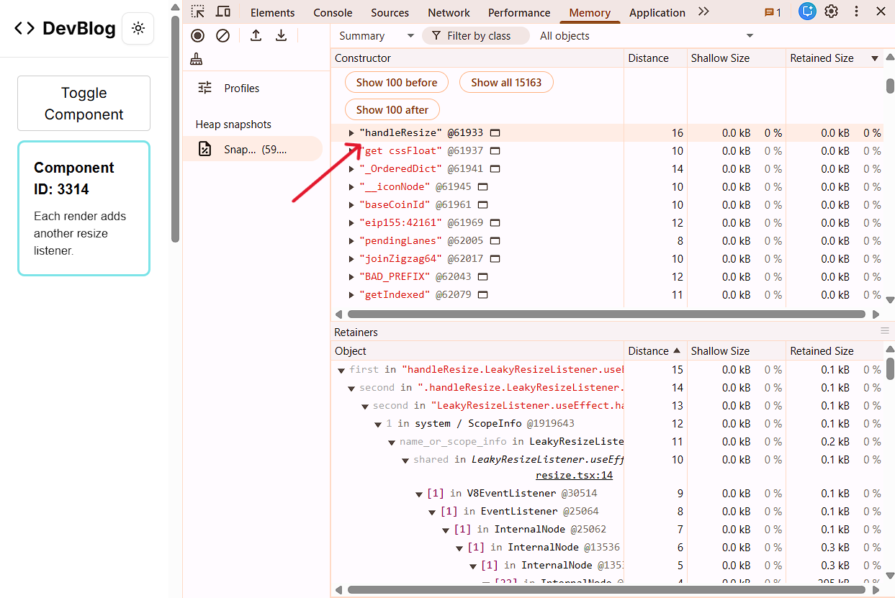Viewport: 895px width, 598px height.
Task: Open DevTools settings gear
Action: click(x=831, y=12)
